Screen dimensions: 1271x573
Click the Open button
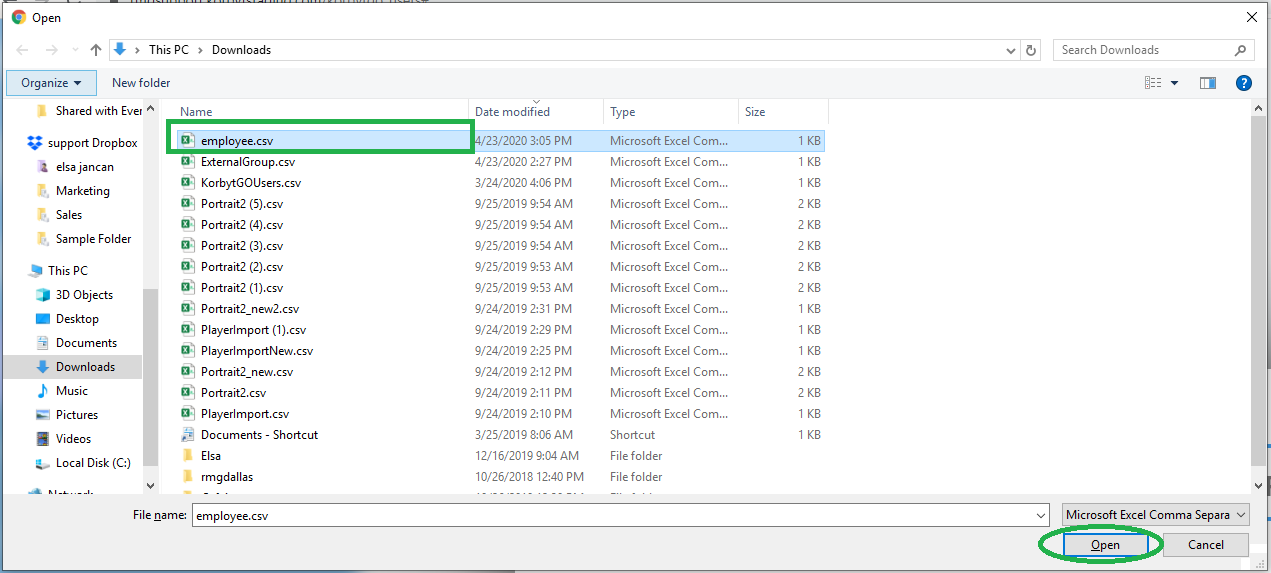pyautogui.click(x=1105, y=545)
